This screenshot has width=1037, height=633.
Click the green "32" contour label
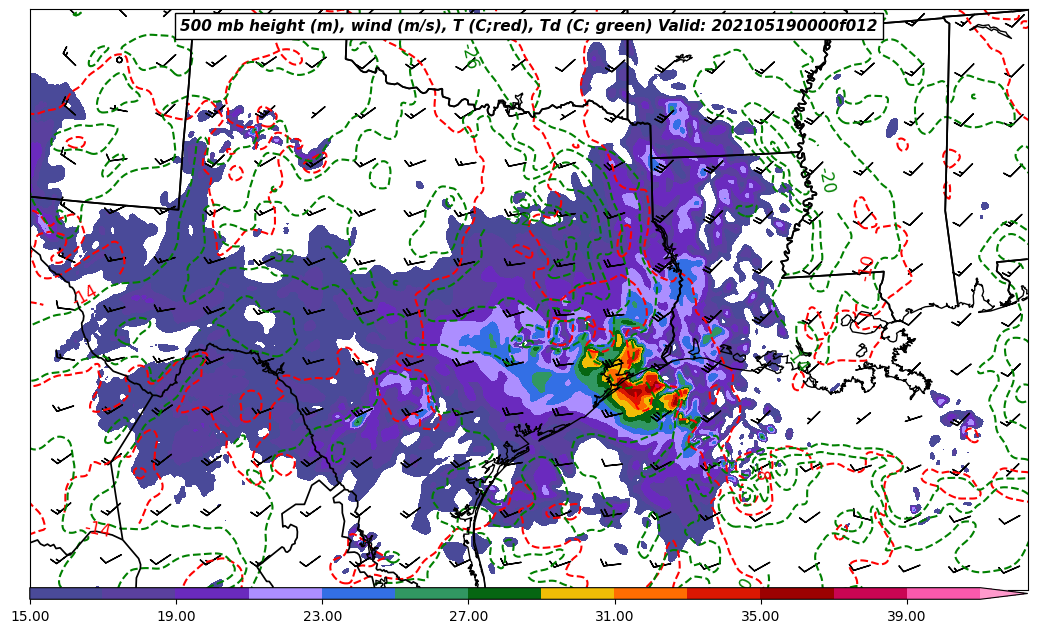pos(284,258)
